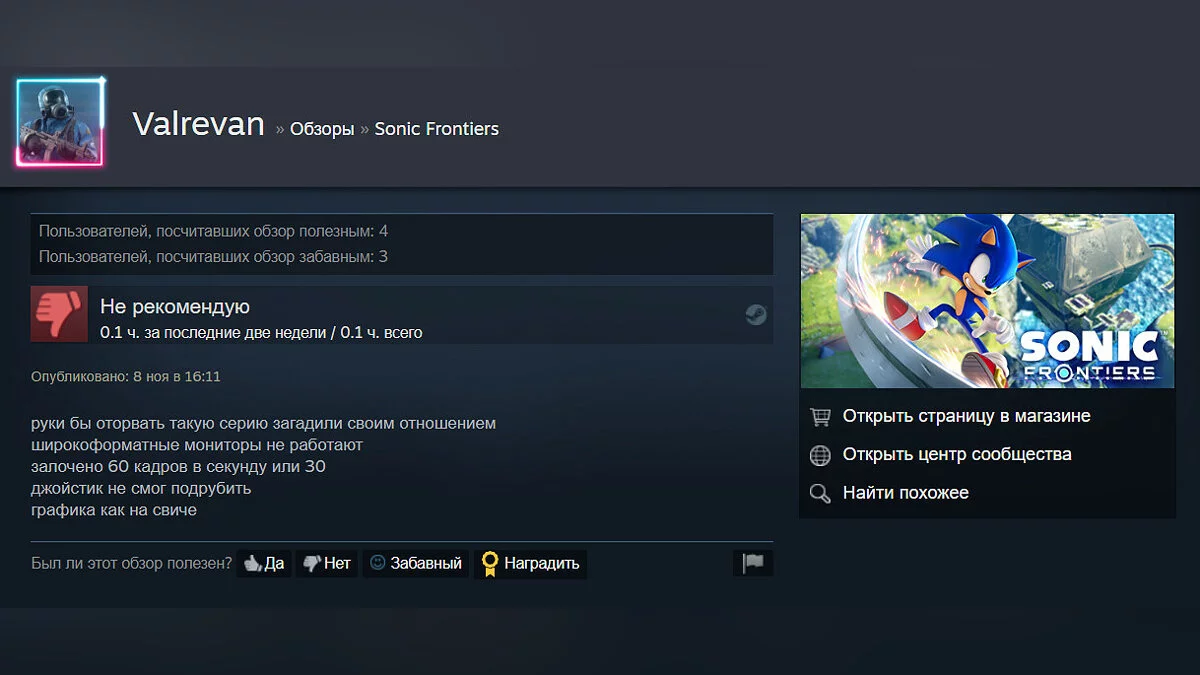Screen dimensions: 1200x675
Task: Click the magnifying glass icon
Action: coord(820,493)
